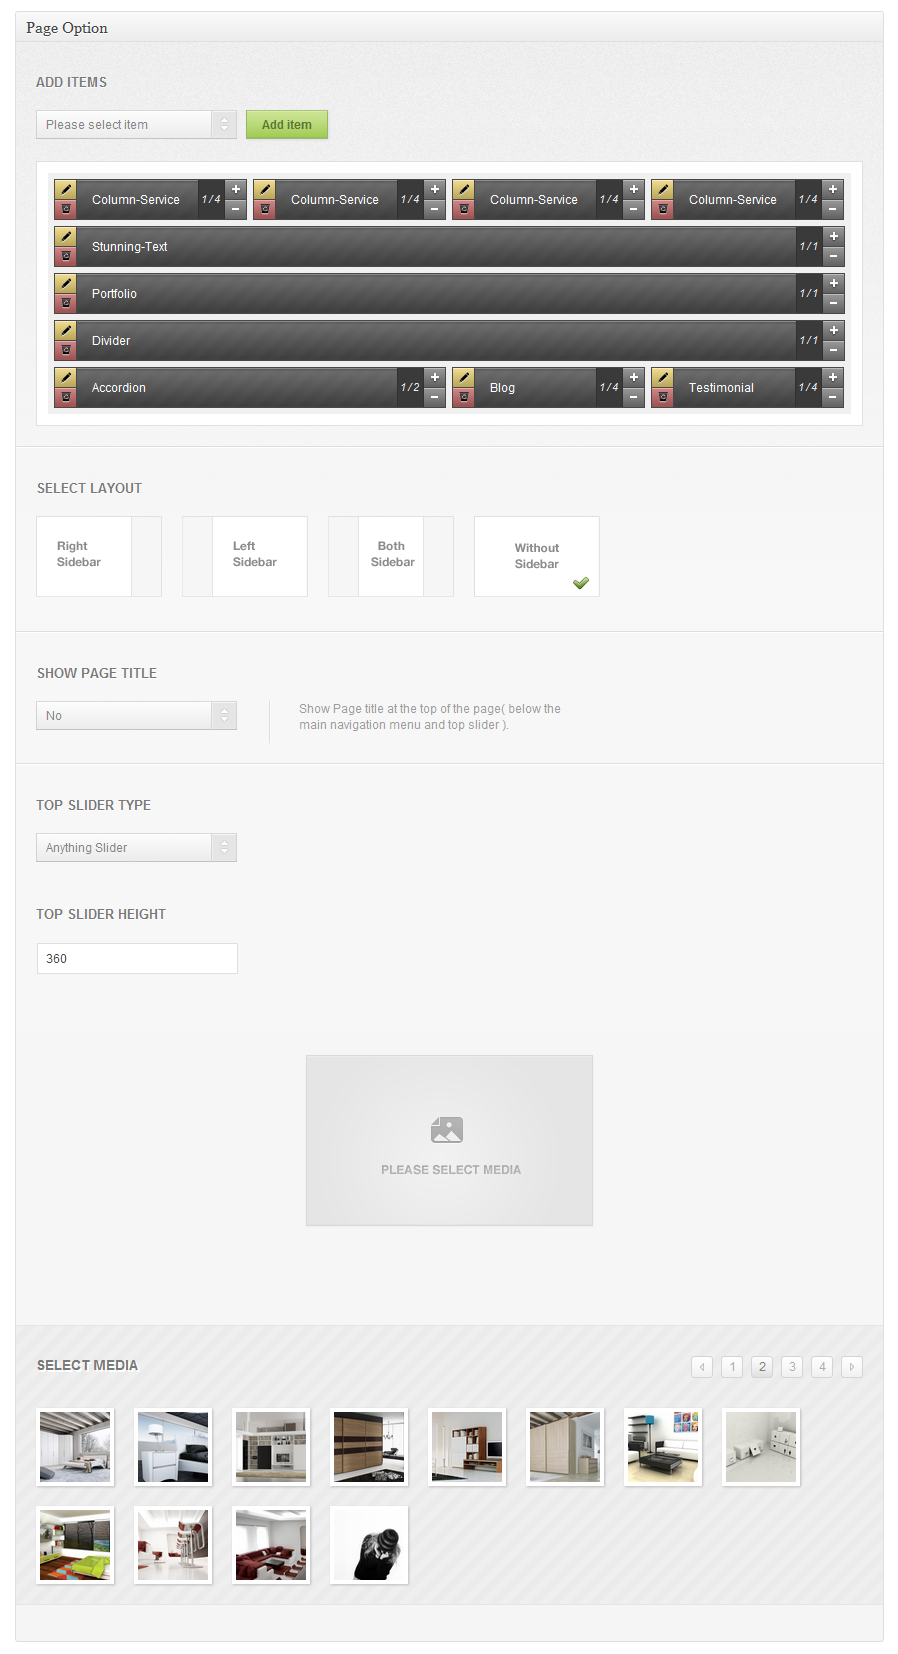Go to next media page arrow
Viewport: 898px width, 1654px height.
[852, 1367]
